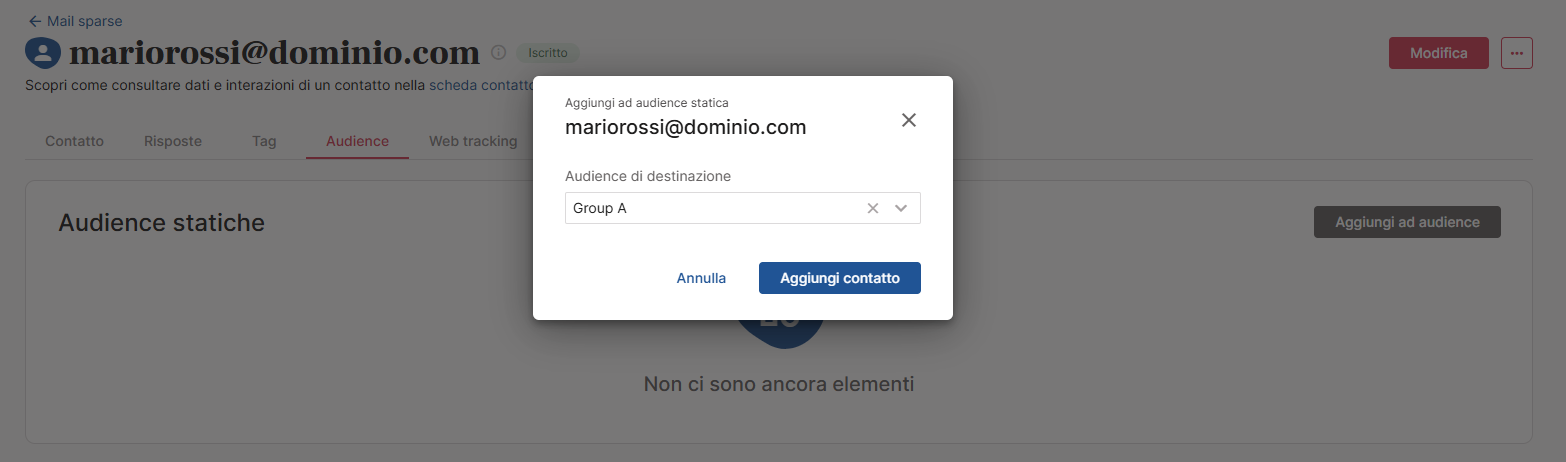Open the Audience di destinazione combo box
Screen dimensions: 1566x462
[x=710, y=208]
